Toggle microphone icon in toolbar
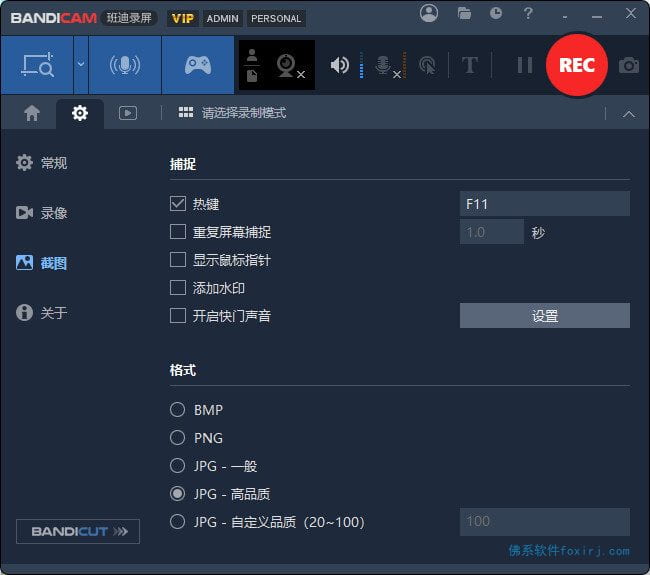This screenshot has height=575, width=650. pos(386,66)
